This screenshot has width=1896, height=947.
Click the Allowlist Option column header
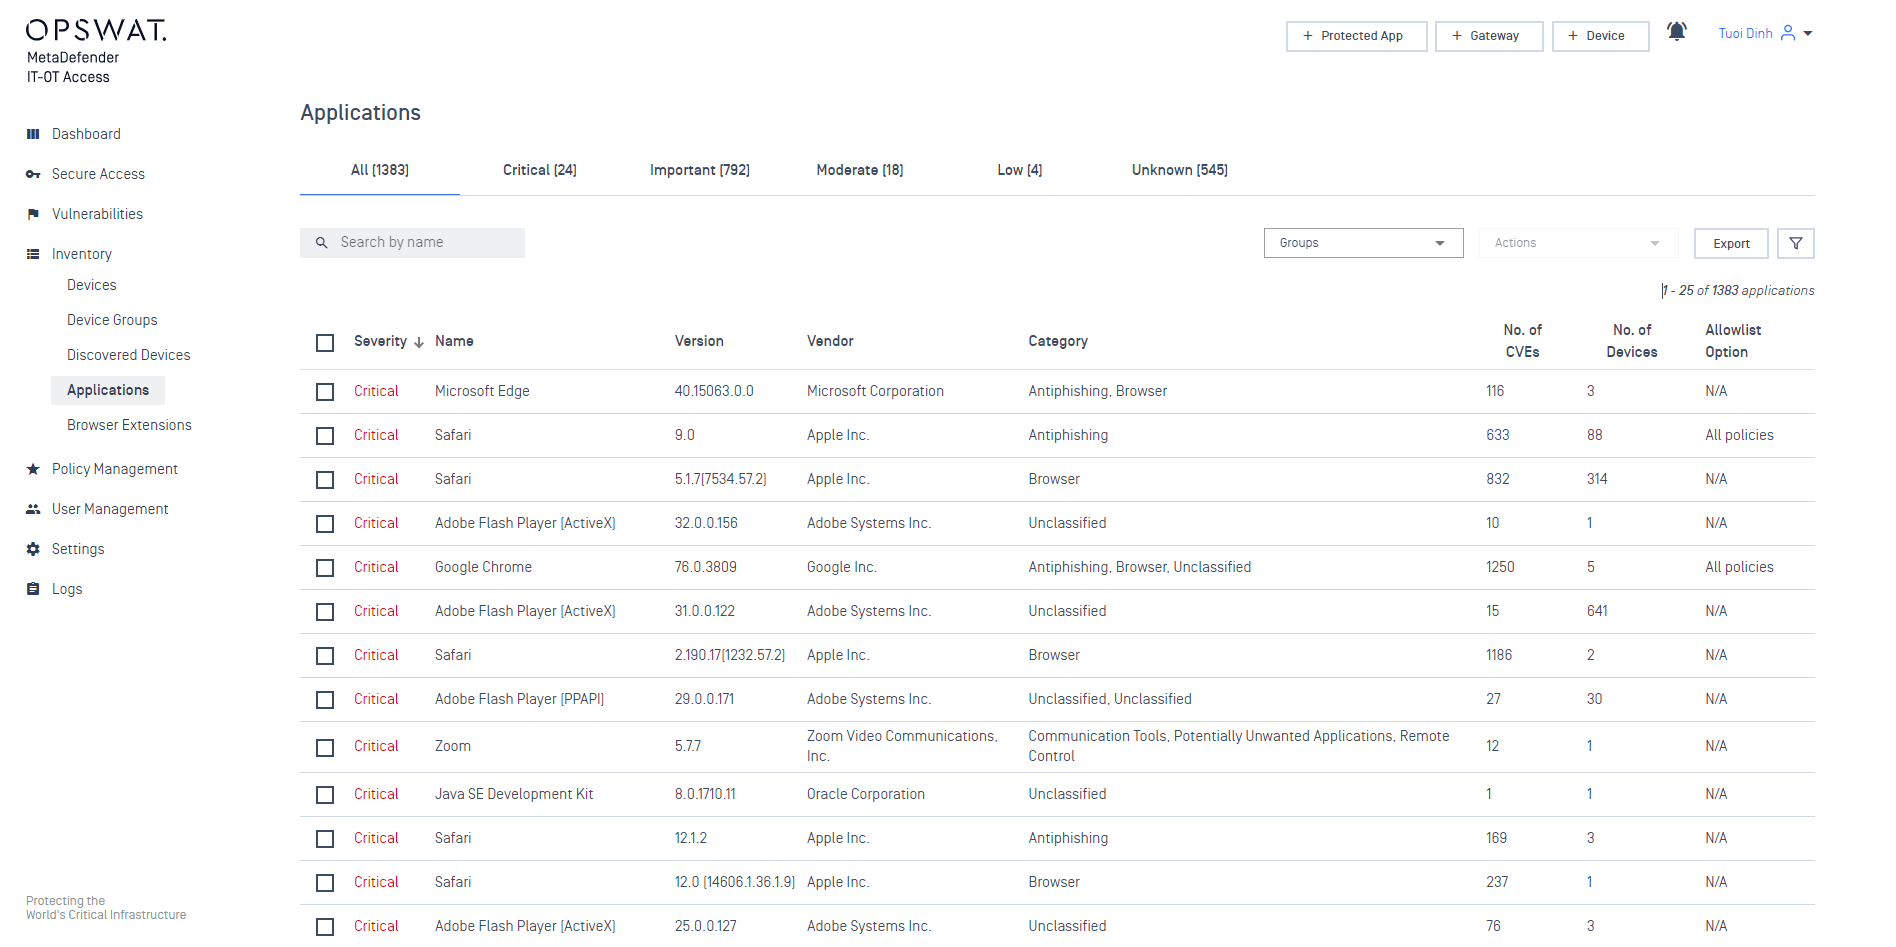coord(1733,341)
